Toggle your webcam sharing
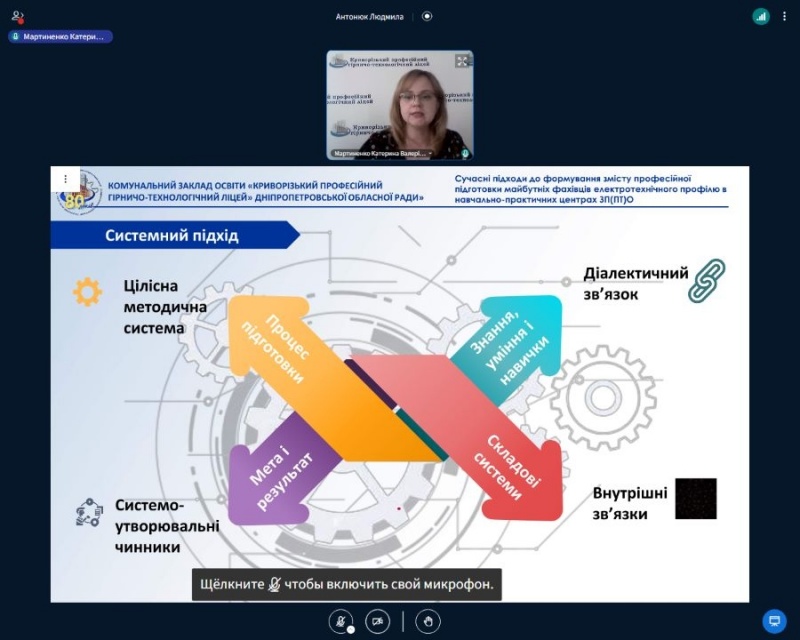 377,621
